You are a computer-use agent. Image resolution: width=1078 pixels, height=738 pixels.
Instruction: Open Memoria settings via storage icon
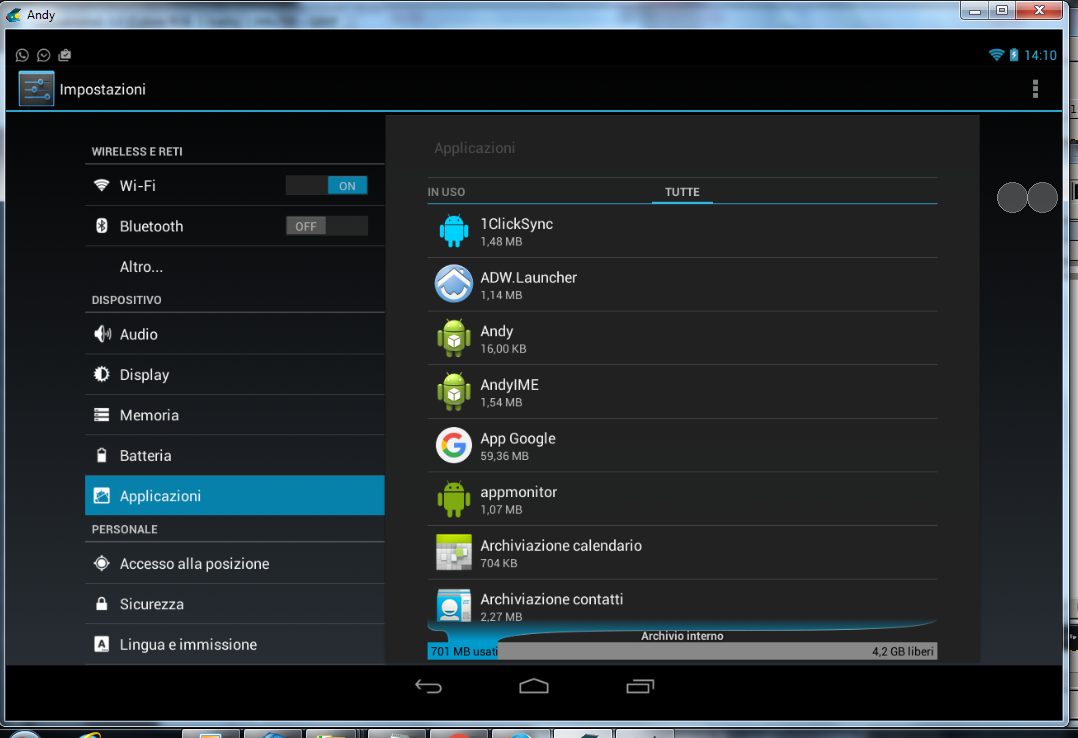(x=101, y=415)
